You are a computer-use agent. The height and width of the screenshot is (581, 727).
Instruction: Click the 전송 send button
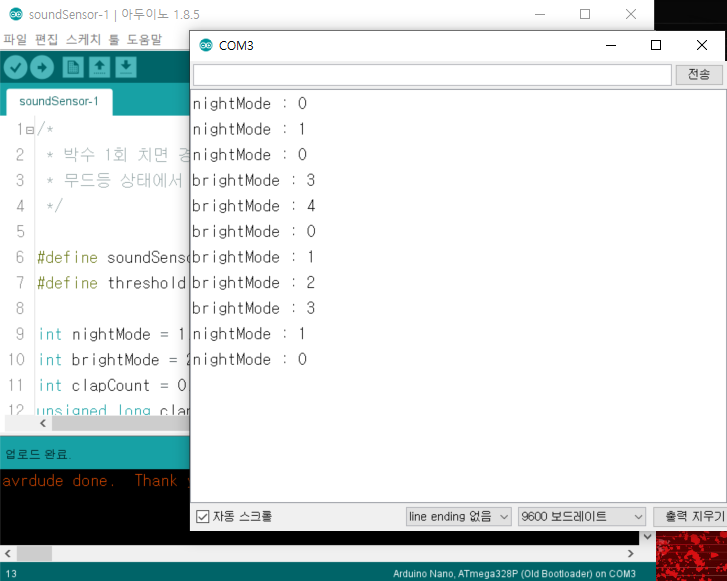click(x=699, y=75)
